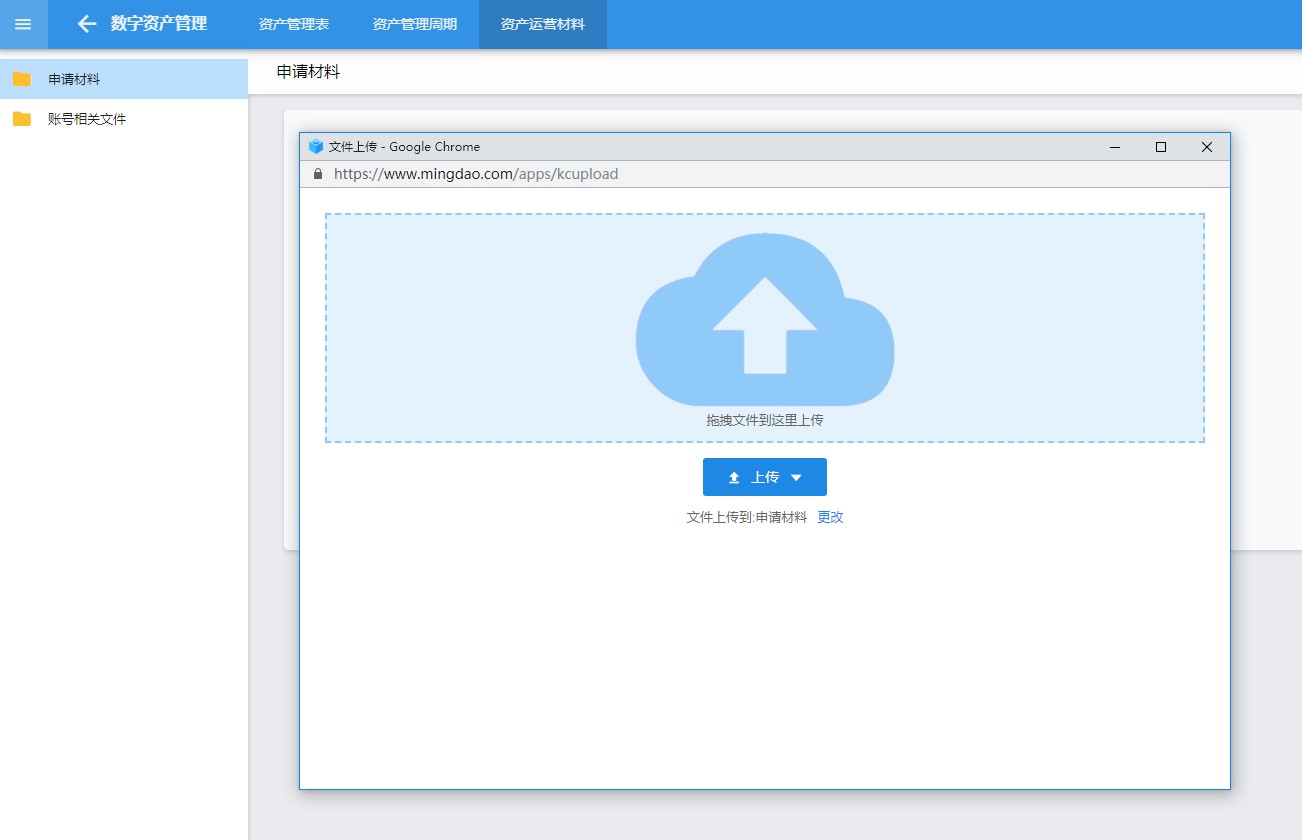This screenshot has height=840, width=1302.
Task: Click the 文件上传 - Google Chrome title
Action: coord(404,146)
